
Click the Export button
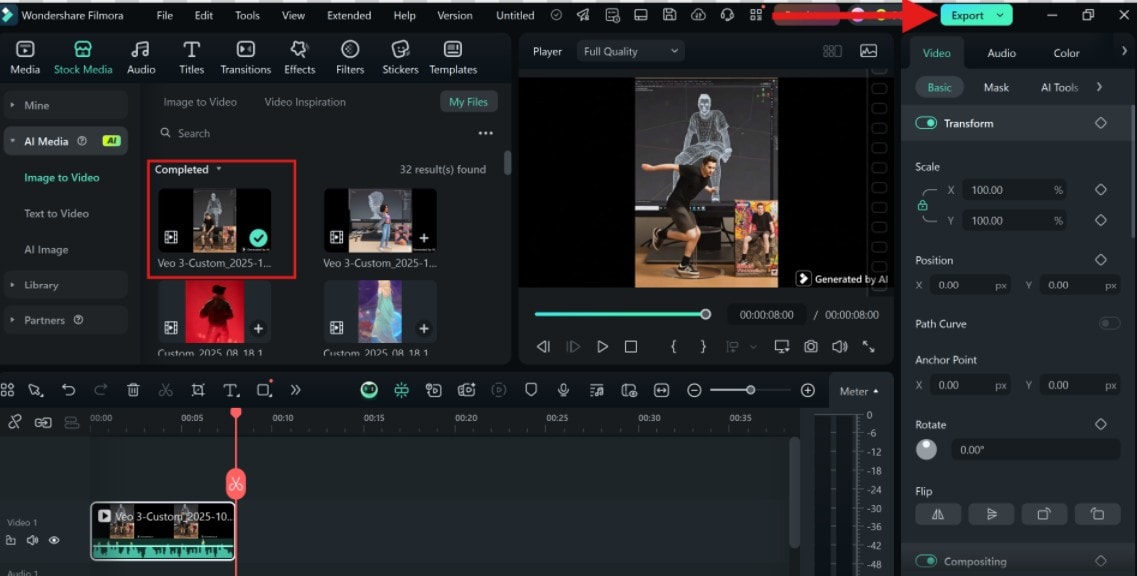[x=976, y=15]
